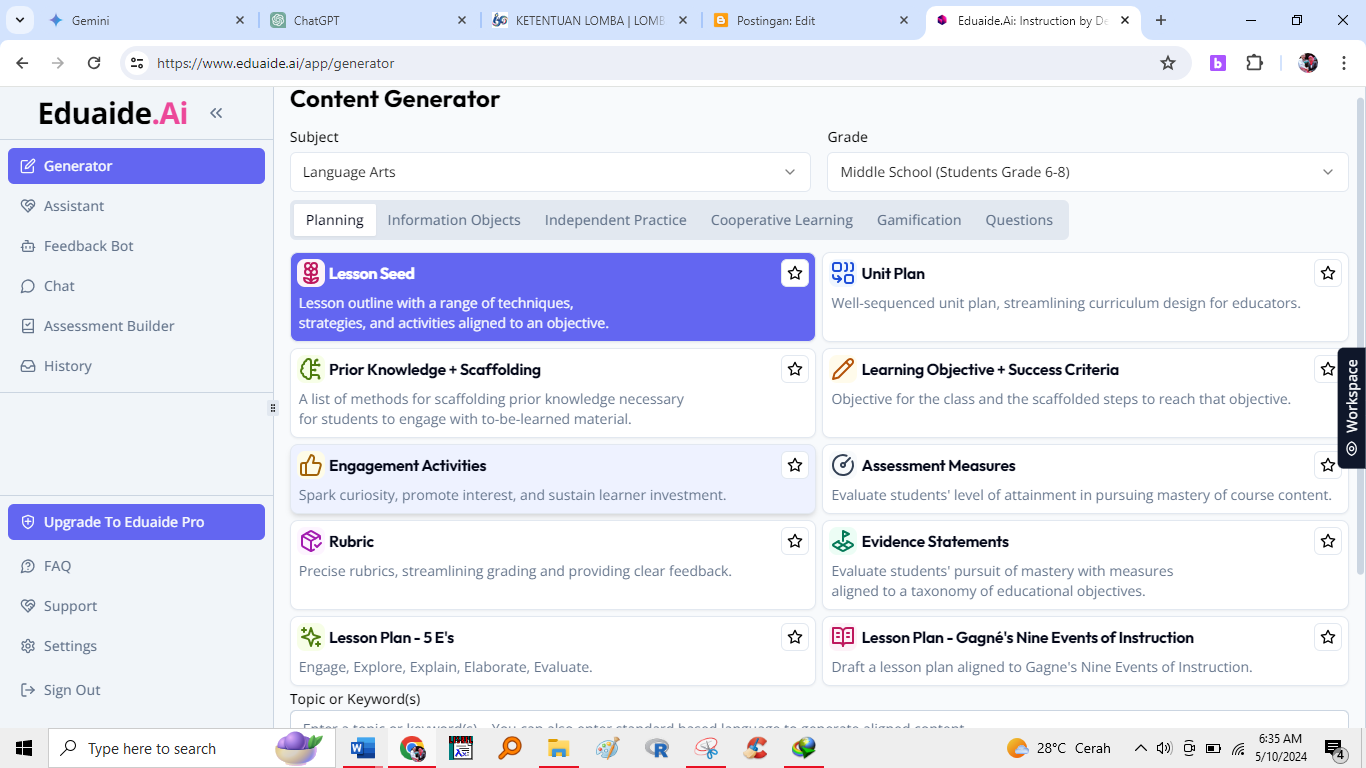Open the FAQ link in sidebar

[x=136, y=566]
